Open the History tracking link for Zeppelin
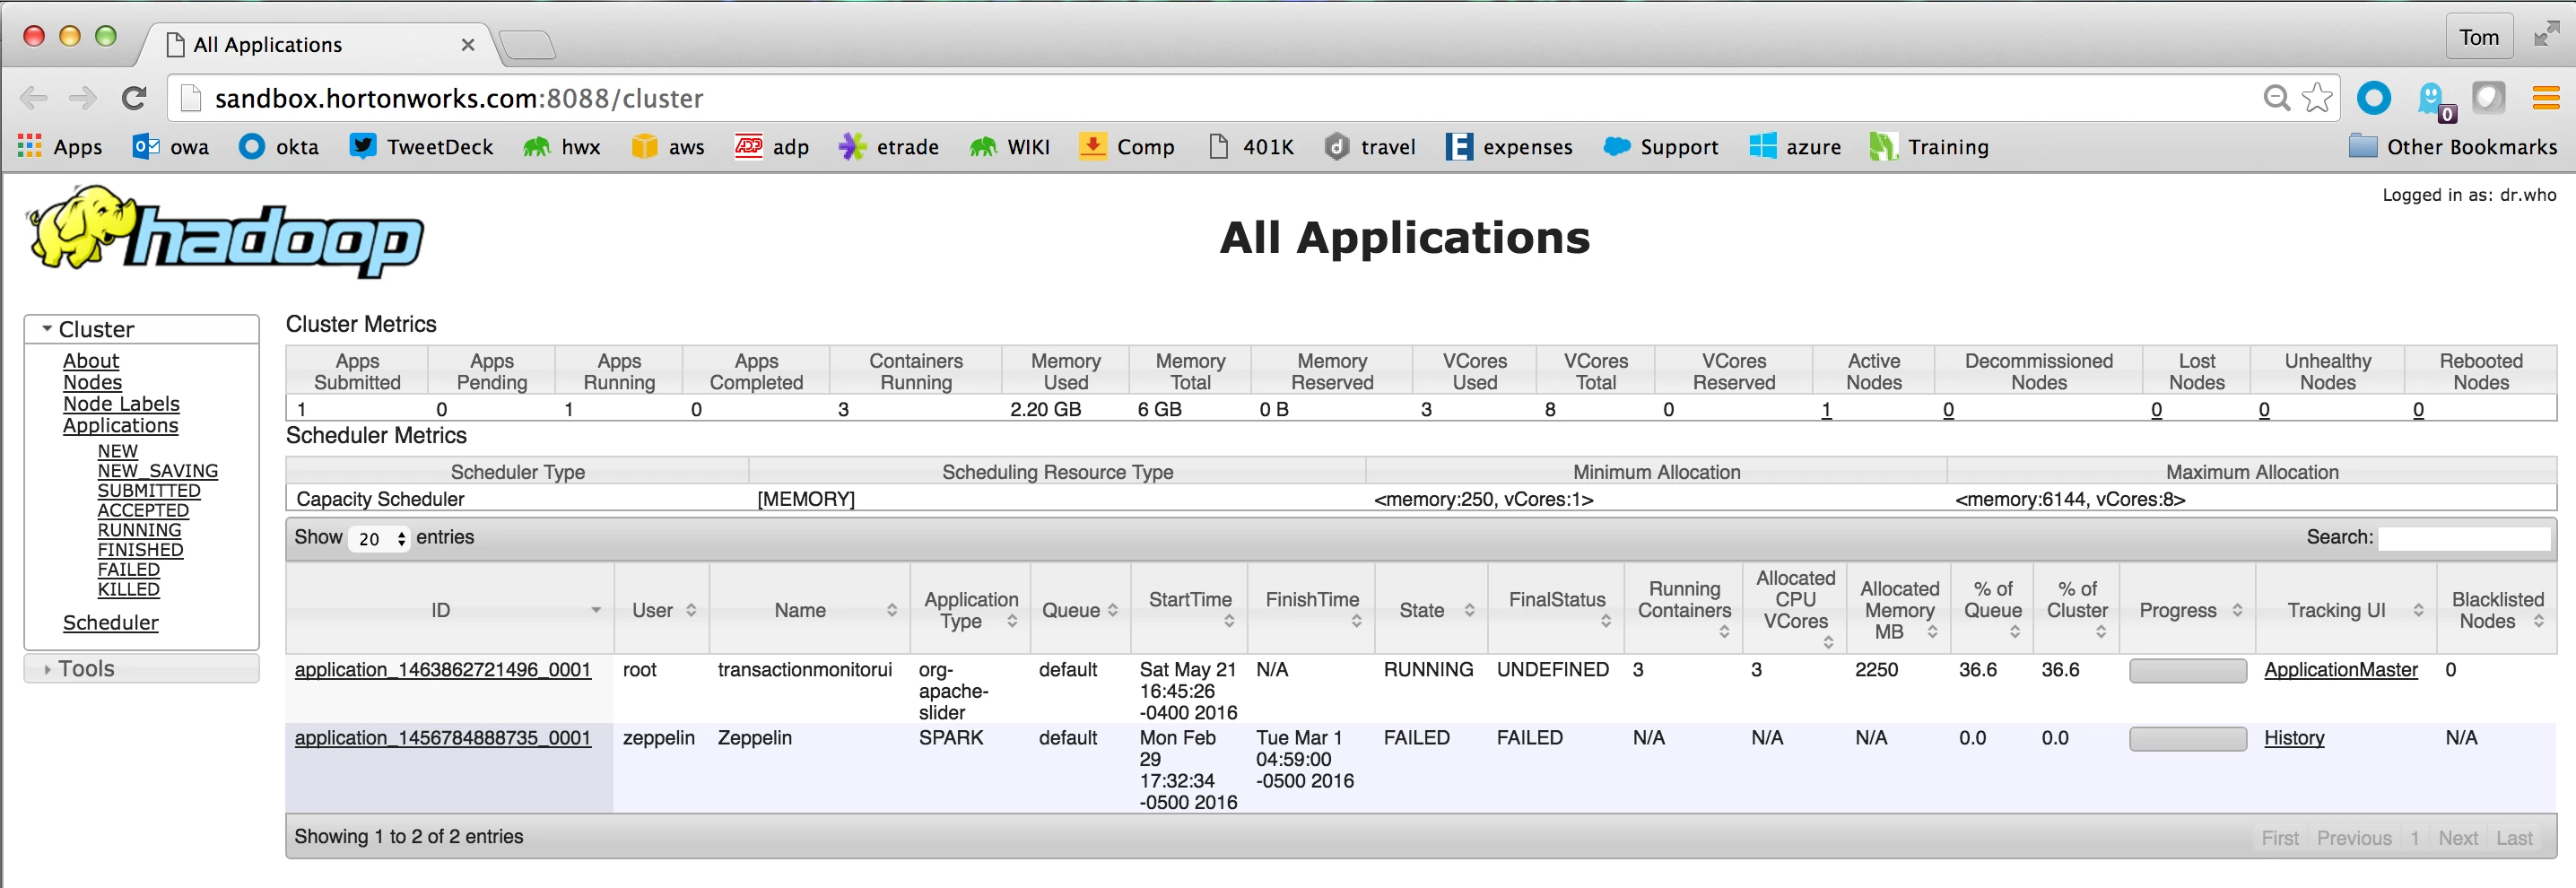Viewport: 2576px width, 888px height. coord(2293,737)
